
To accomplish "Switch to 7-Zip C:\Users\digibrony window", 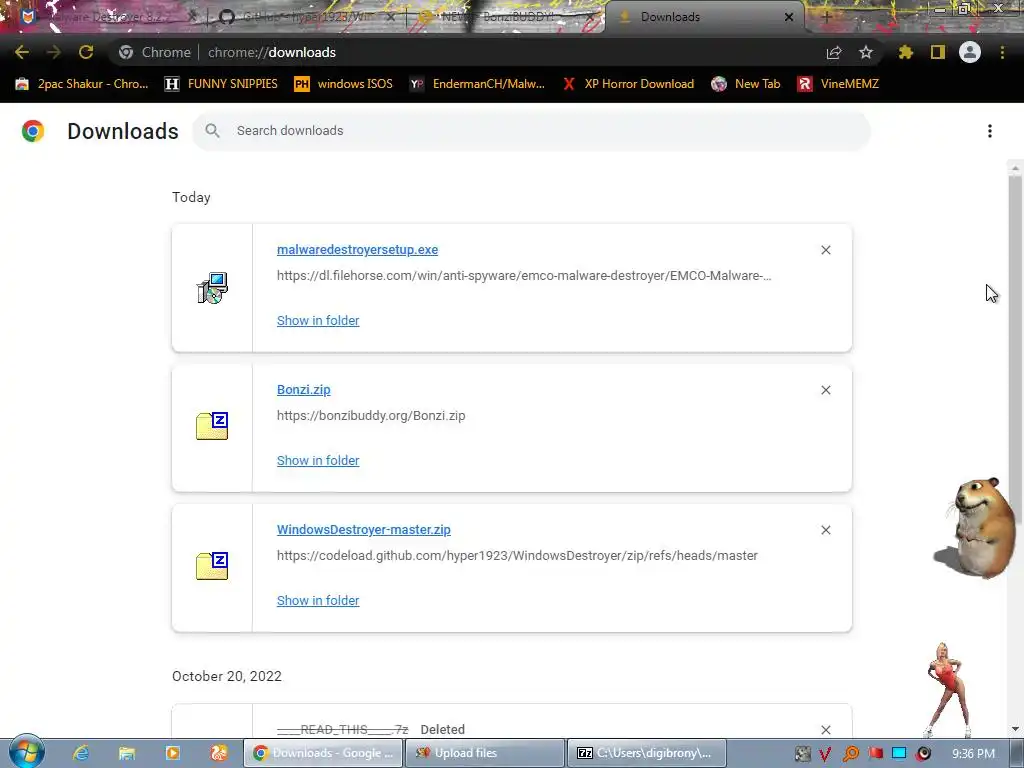I will (647, 753).
